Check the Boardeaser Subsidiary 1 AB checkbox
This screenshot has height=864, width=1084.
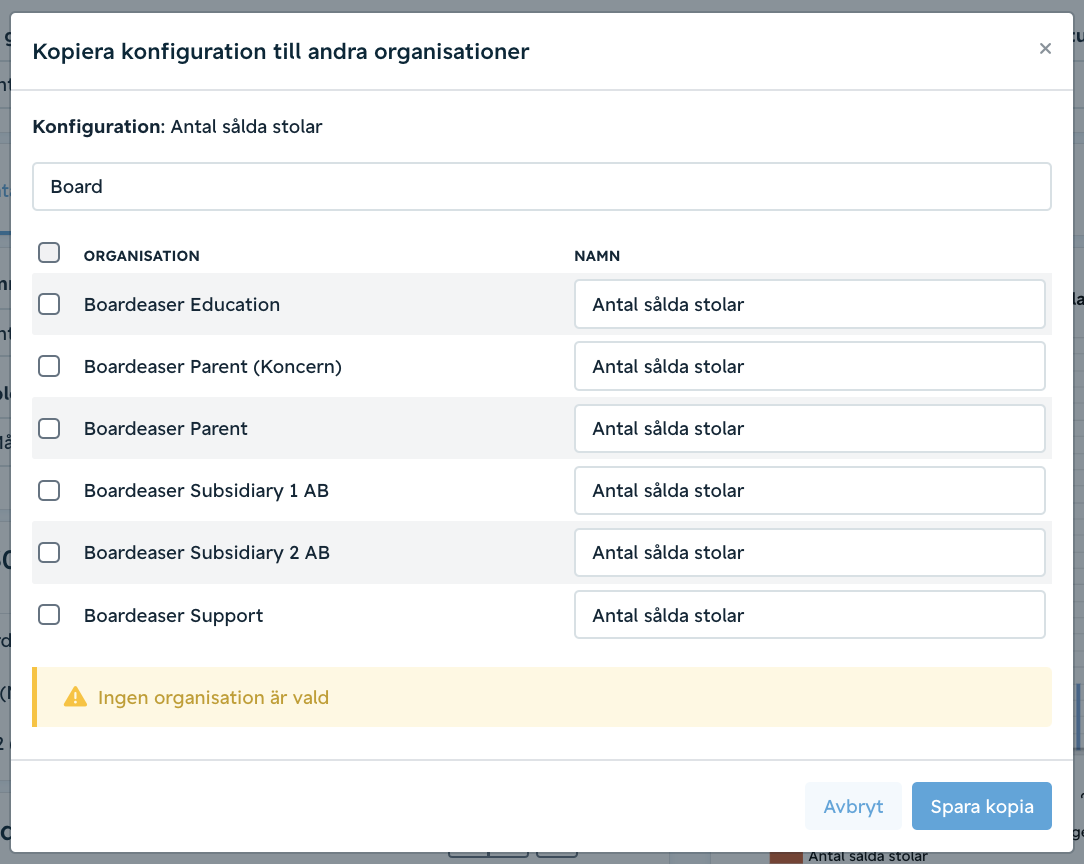[x=49, y=491]
